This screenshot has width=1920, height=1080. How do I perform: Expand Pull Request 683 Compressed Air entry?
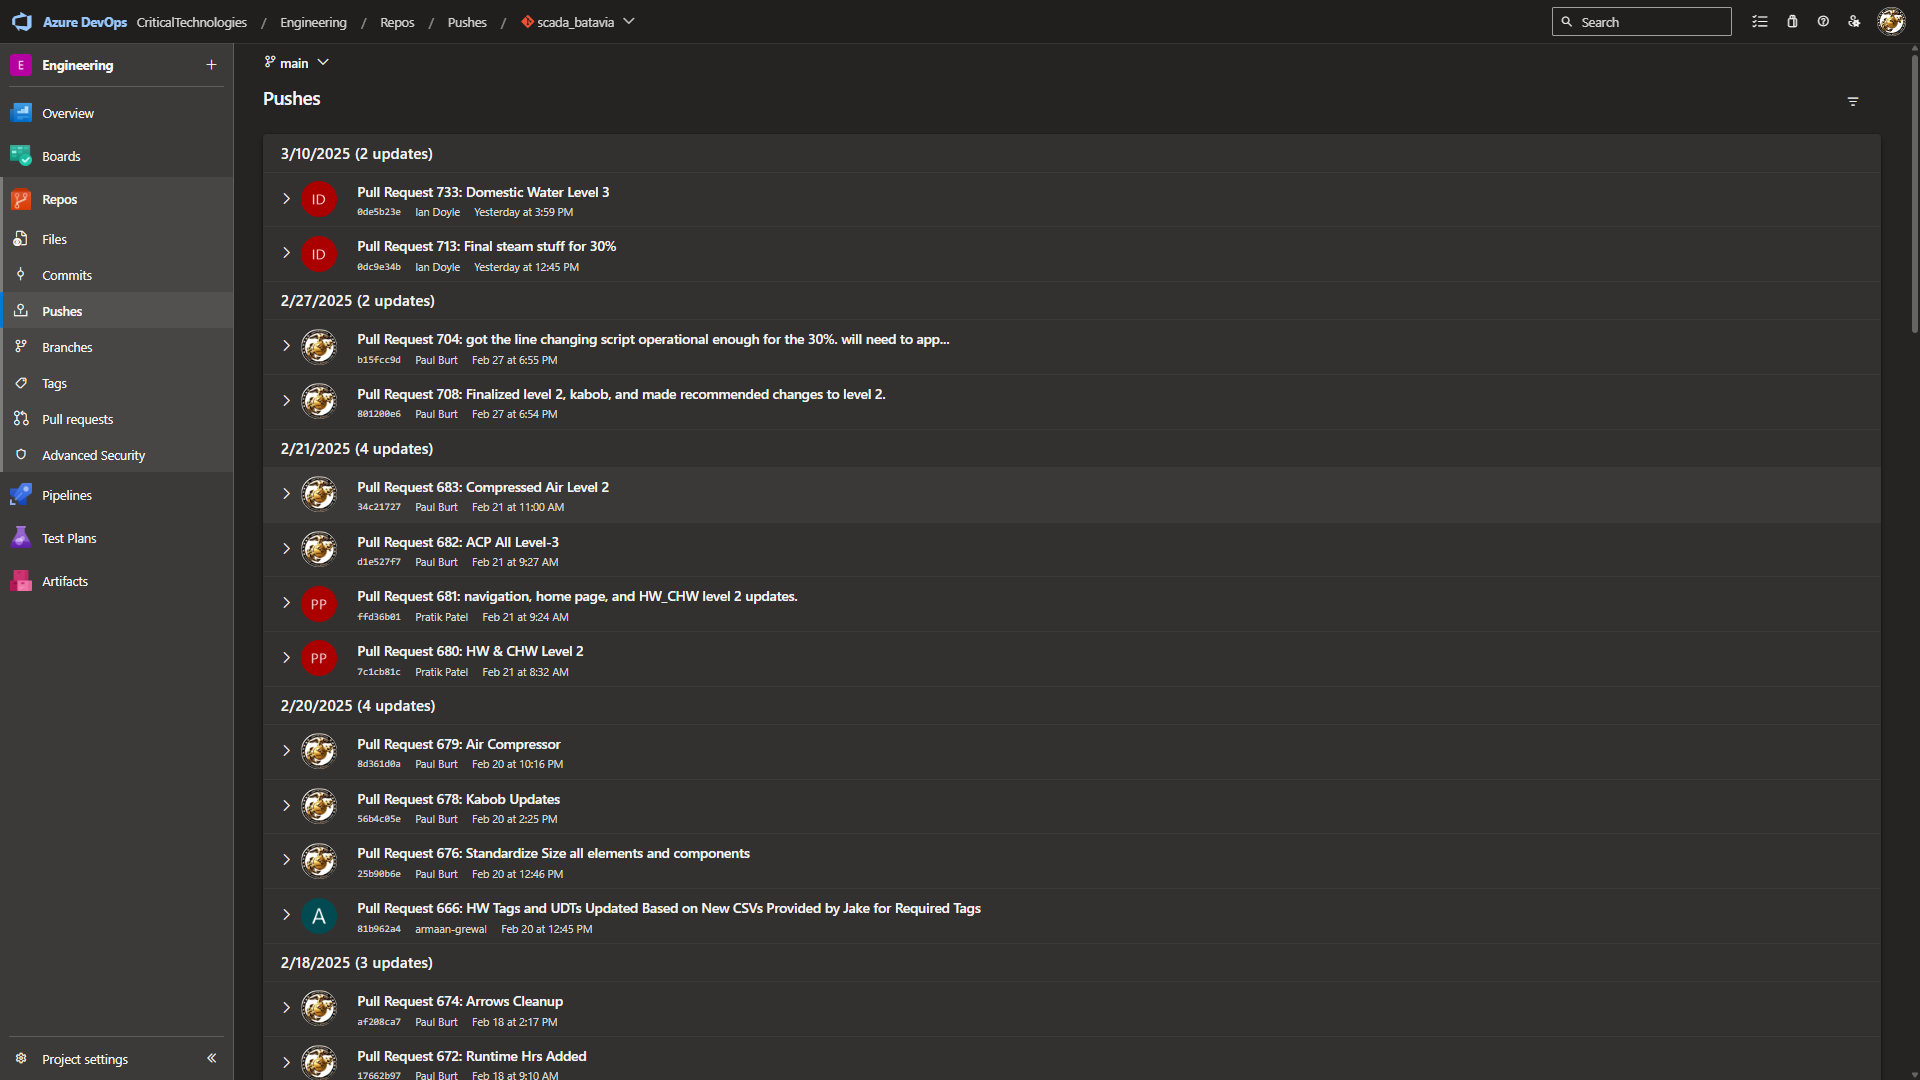(286, 494)
